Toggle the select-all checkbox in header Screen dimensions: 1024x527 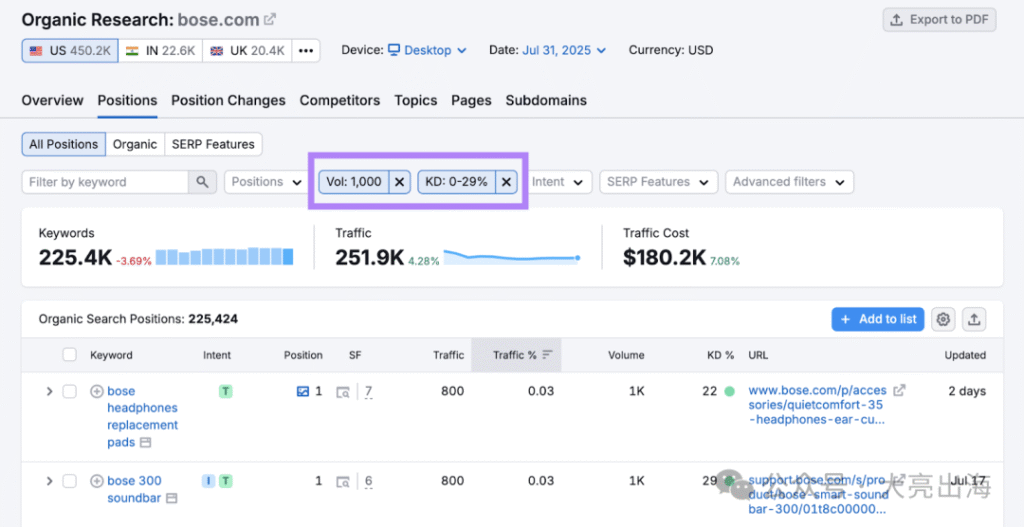pyautogui.click(x=69, y=355)
